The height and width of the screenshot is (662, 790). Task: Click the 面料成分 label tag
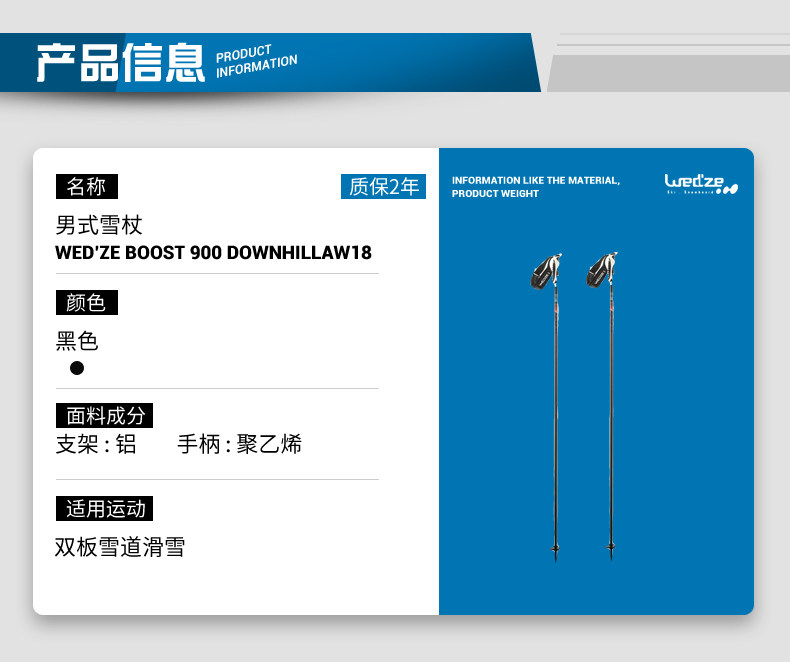tap(104, 416)
